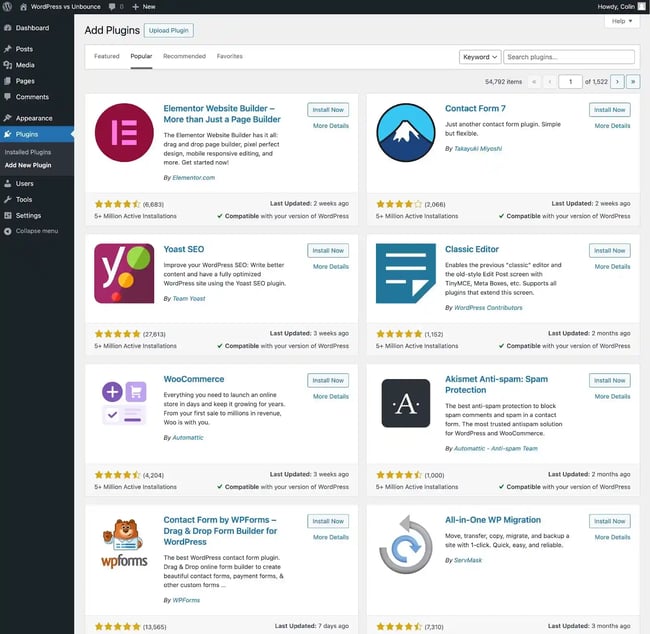
Task: Switch to the Recommended tab
Action: point(184,56)
